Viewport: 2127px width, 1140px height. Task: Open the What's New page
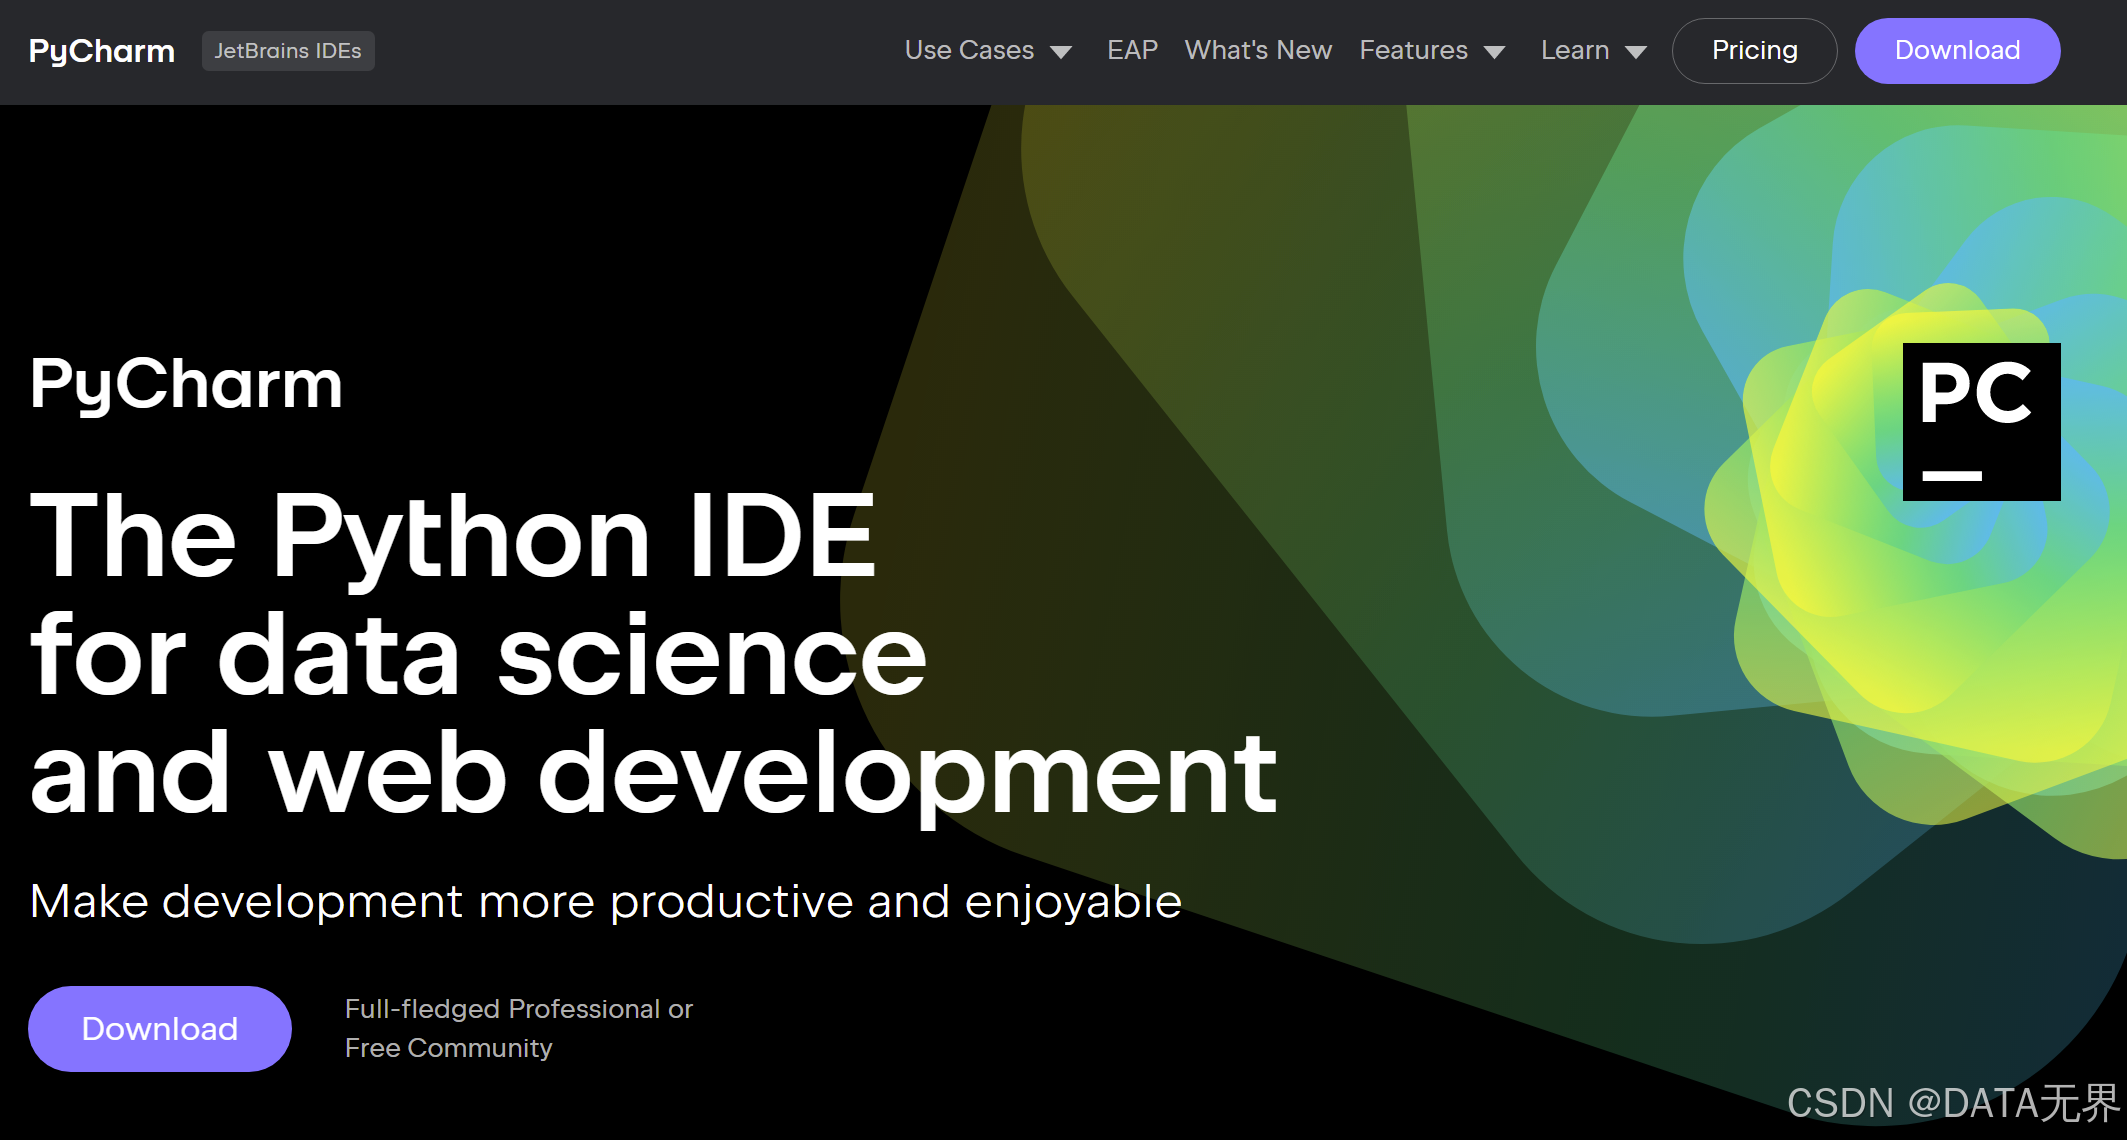point(1258,50)
